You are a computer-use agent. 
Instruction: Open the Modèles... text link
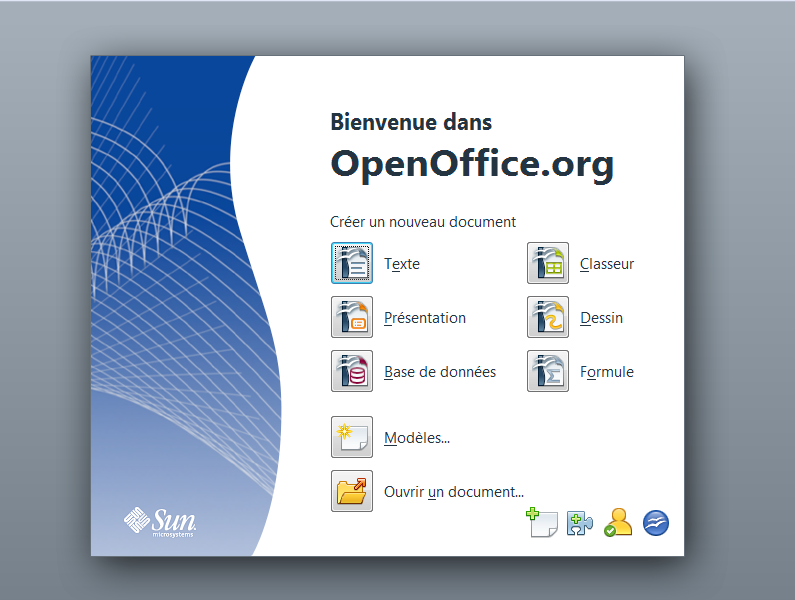pos(417,438)
